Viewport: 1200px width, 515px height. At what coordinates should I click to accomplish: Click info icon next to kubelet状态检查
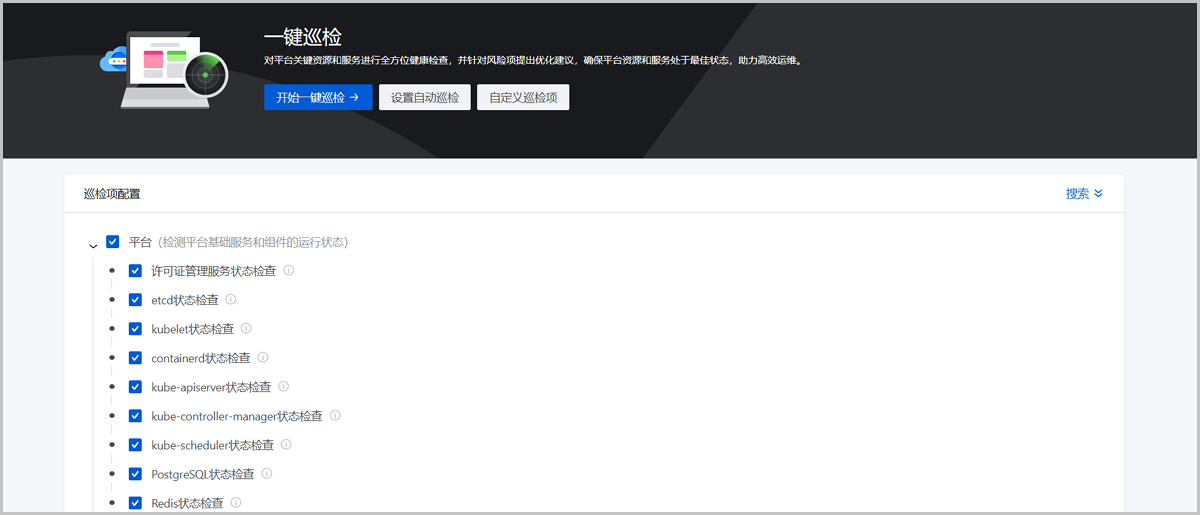[x=246, y=328]
